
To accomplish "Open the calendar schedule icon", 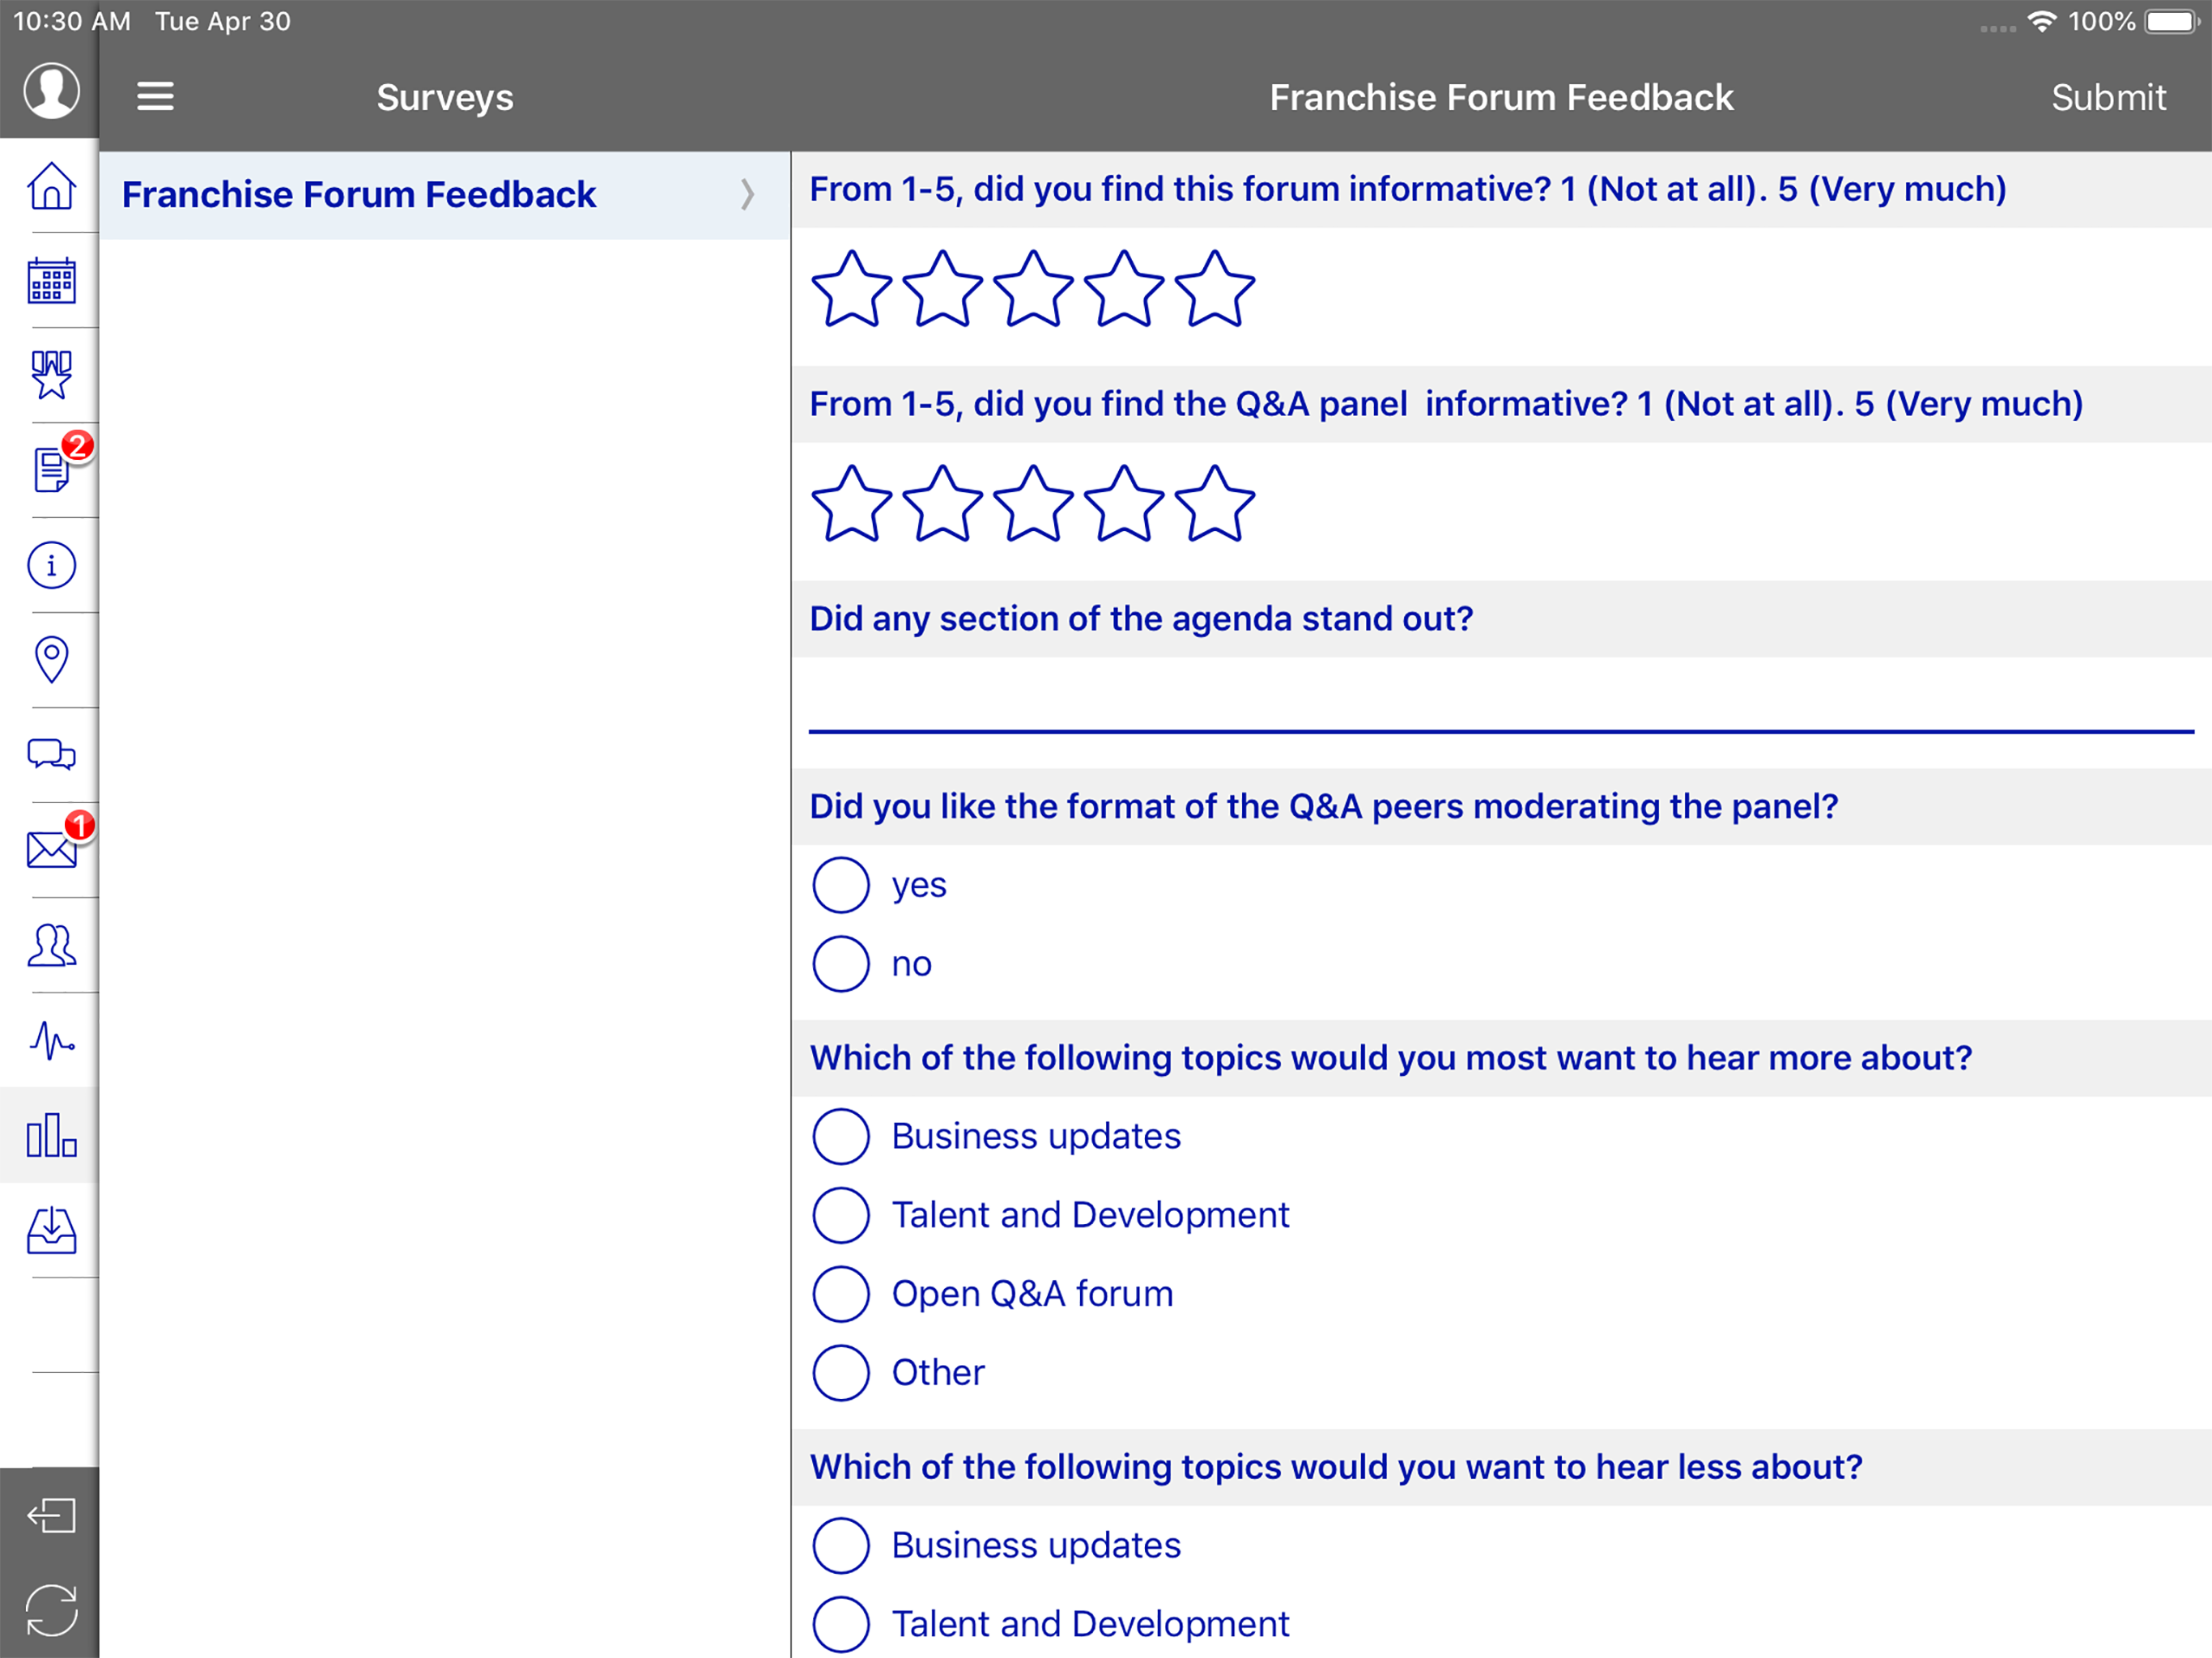I will (51, 281).
